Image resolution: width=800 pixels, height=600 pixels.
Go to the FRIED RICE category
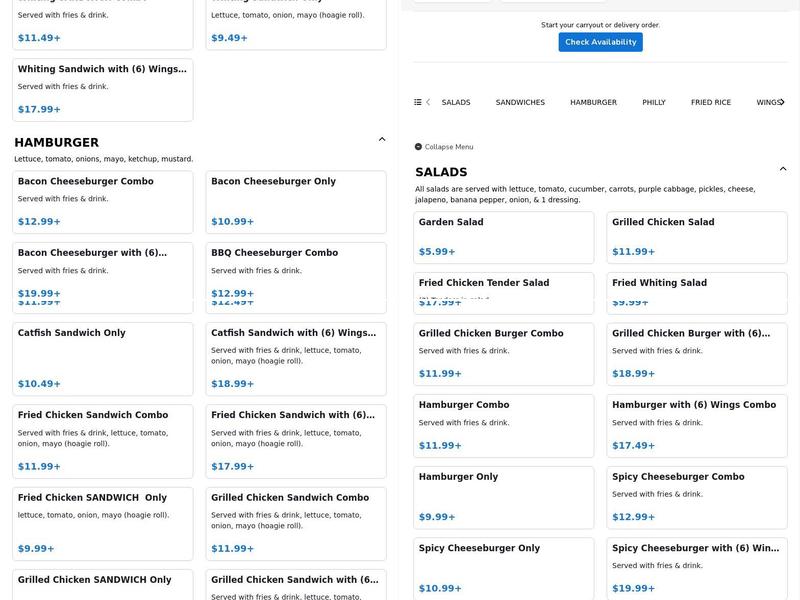710,102
